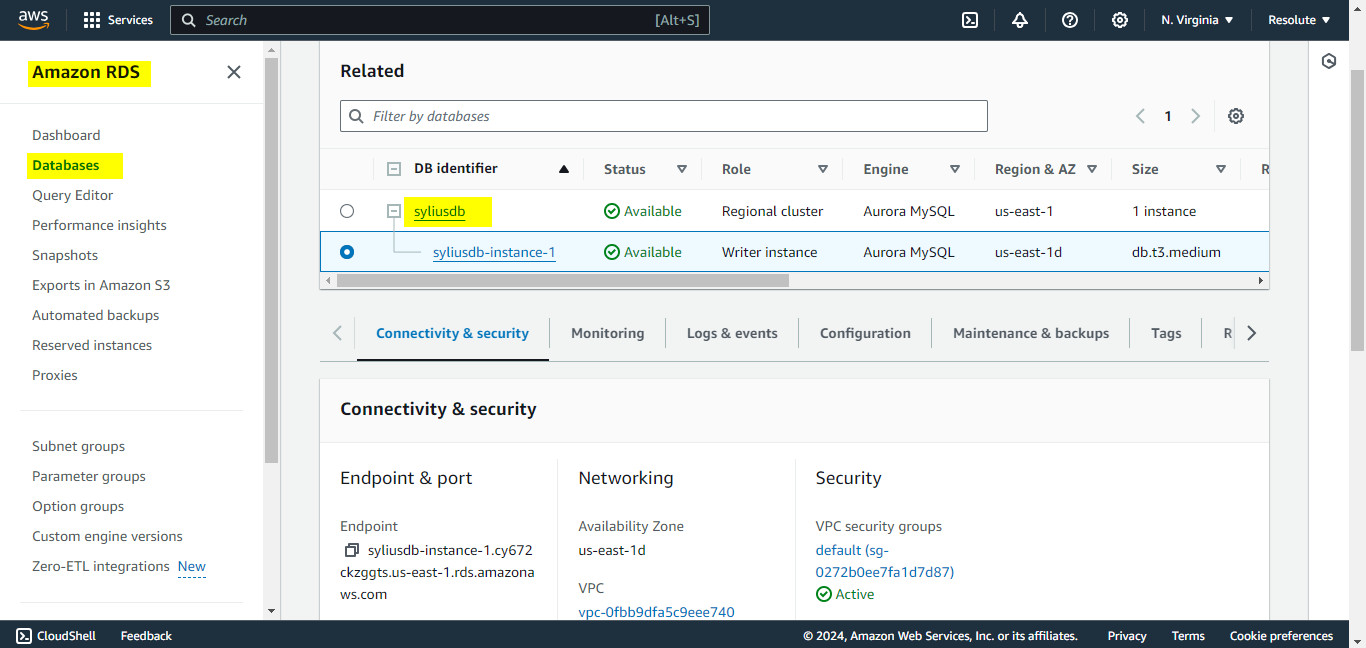
Task: Launch CloudShell from top bar icon
Action: [x=970, y=20]
